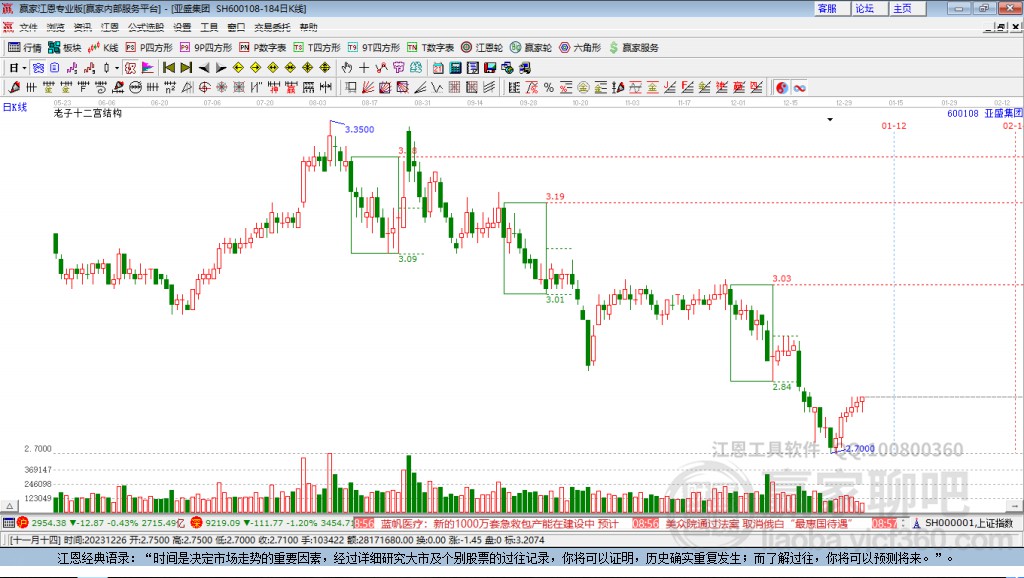1024x578 pixels.
Task: Select the crosshair cursor tool
Action: click(364, 68)
